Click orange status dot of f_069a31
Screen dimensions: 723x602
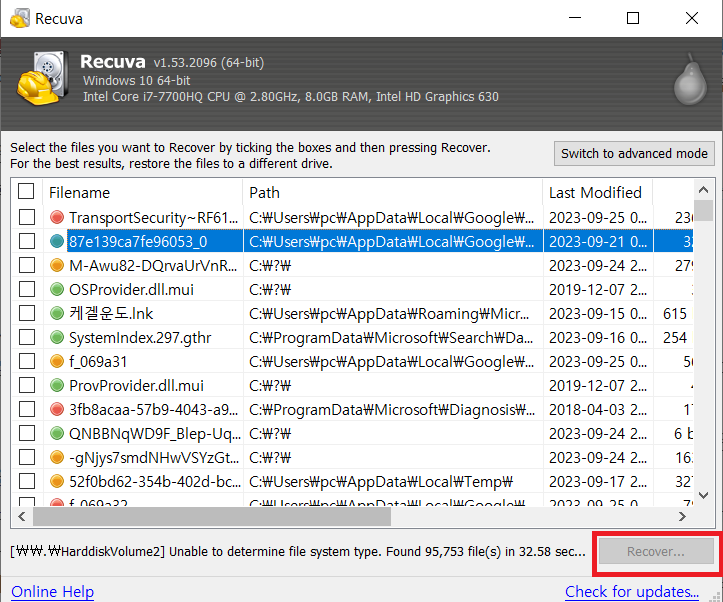point(57,361)
